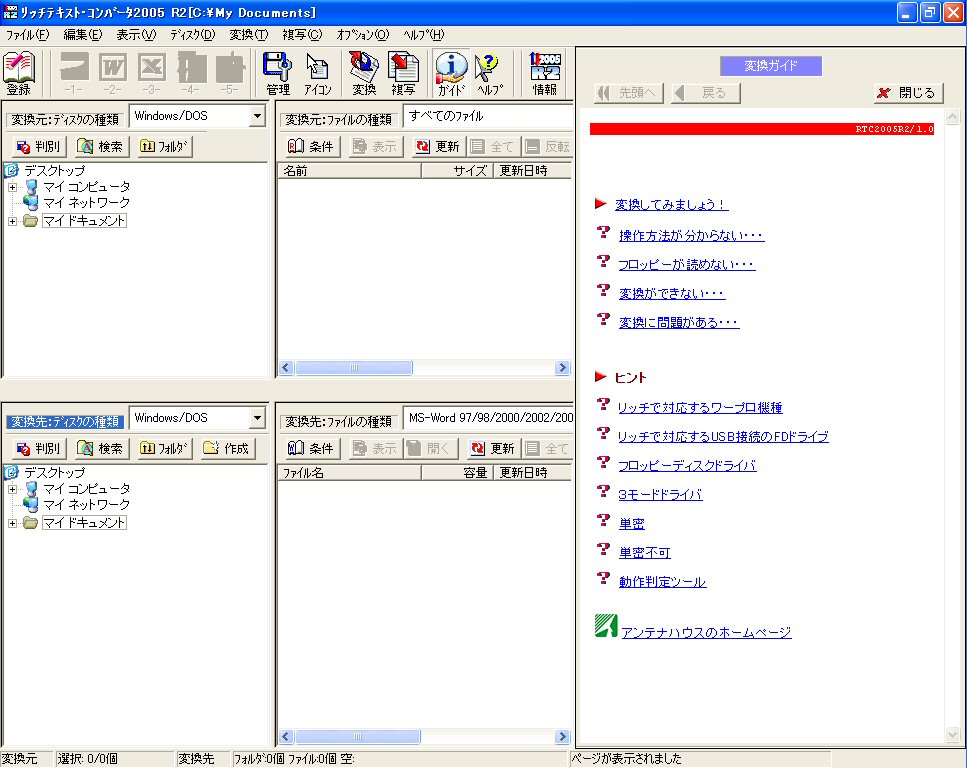Expand マイ ドキュメント in source tree

pos(12,221)
